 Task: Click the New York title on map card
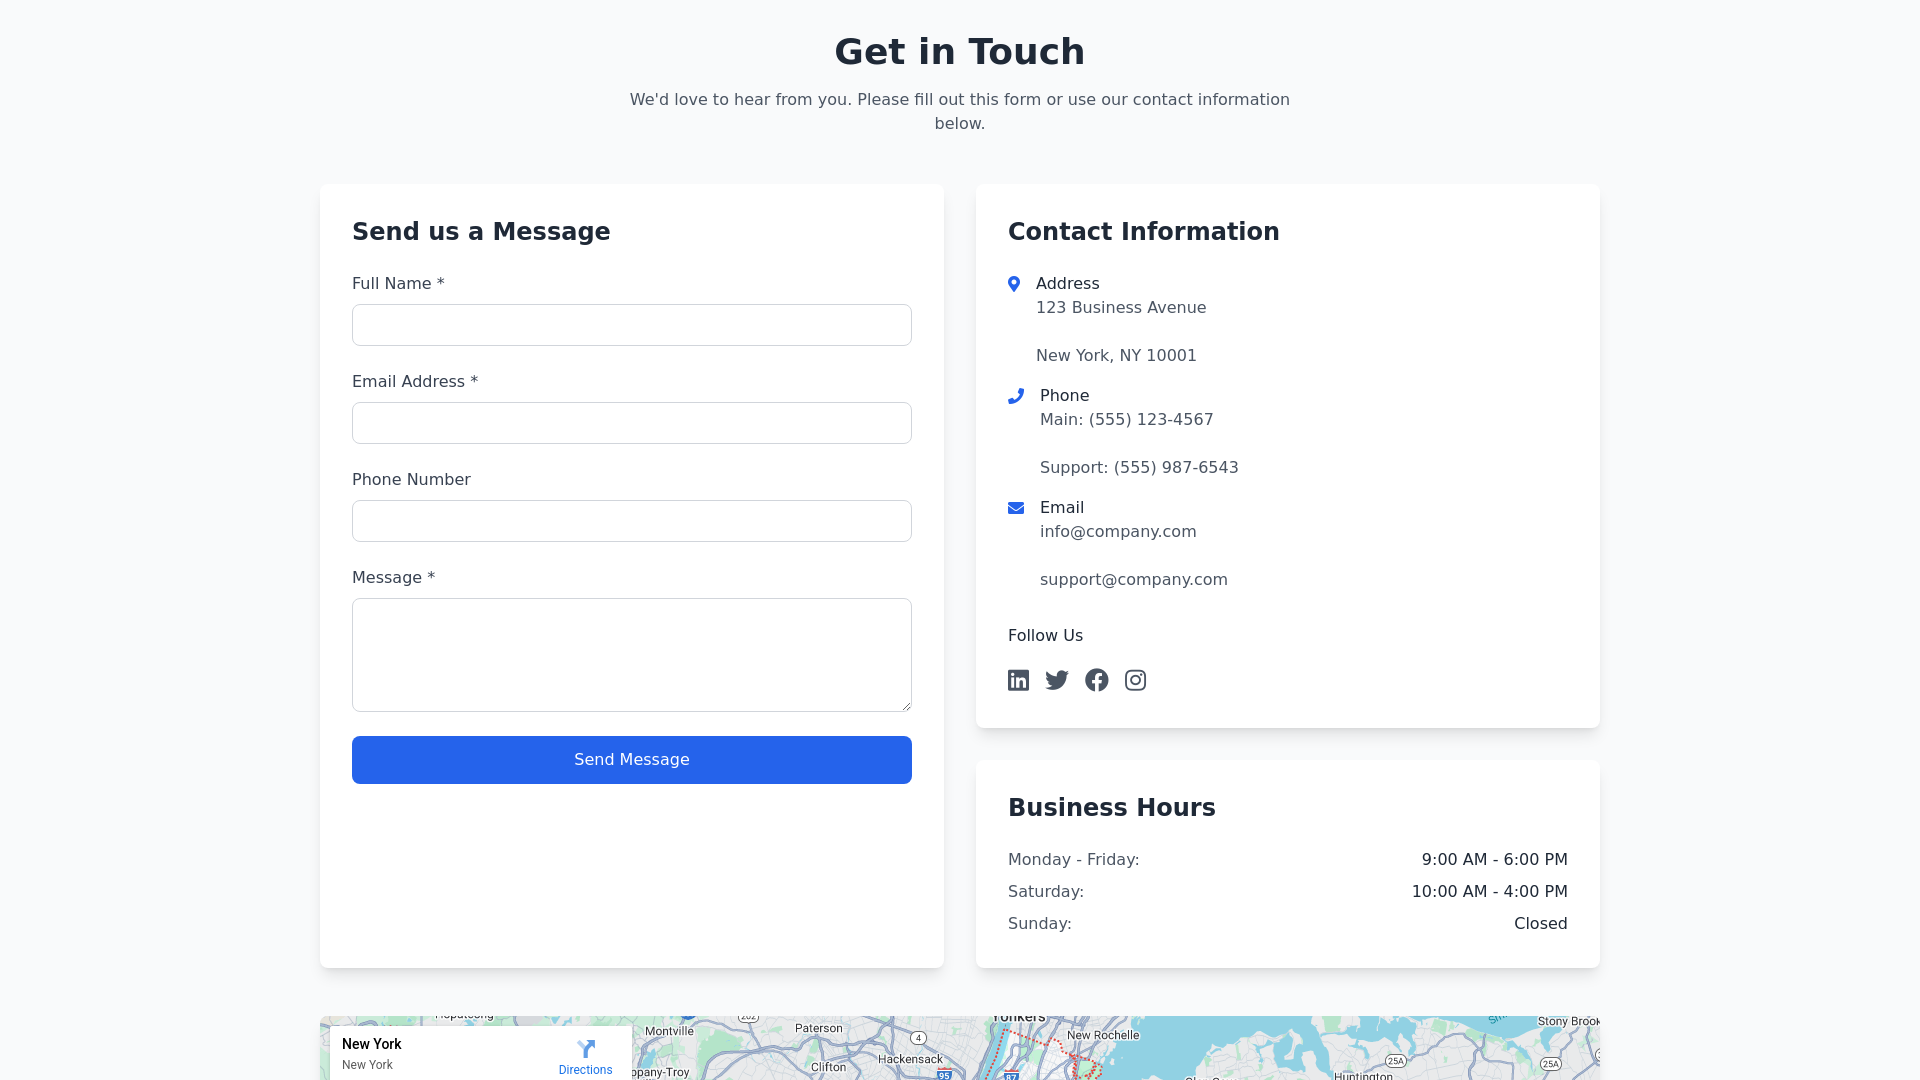click(x=371, y=1044)
